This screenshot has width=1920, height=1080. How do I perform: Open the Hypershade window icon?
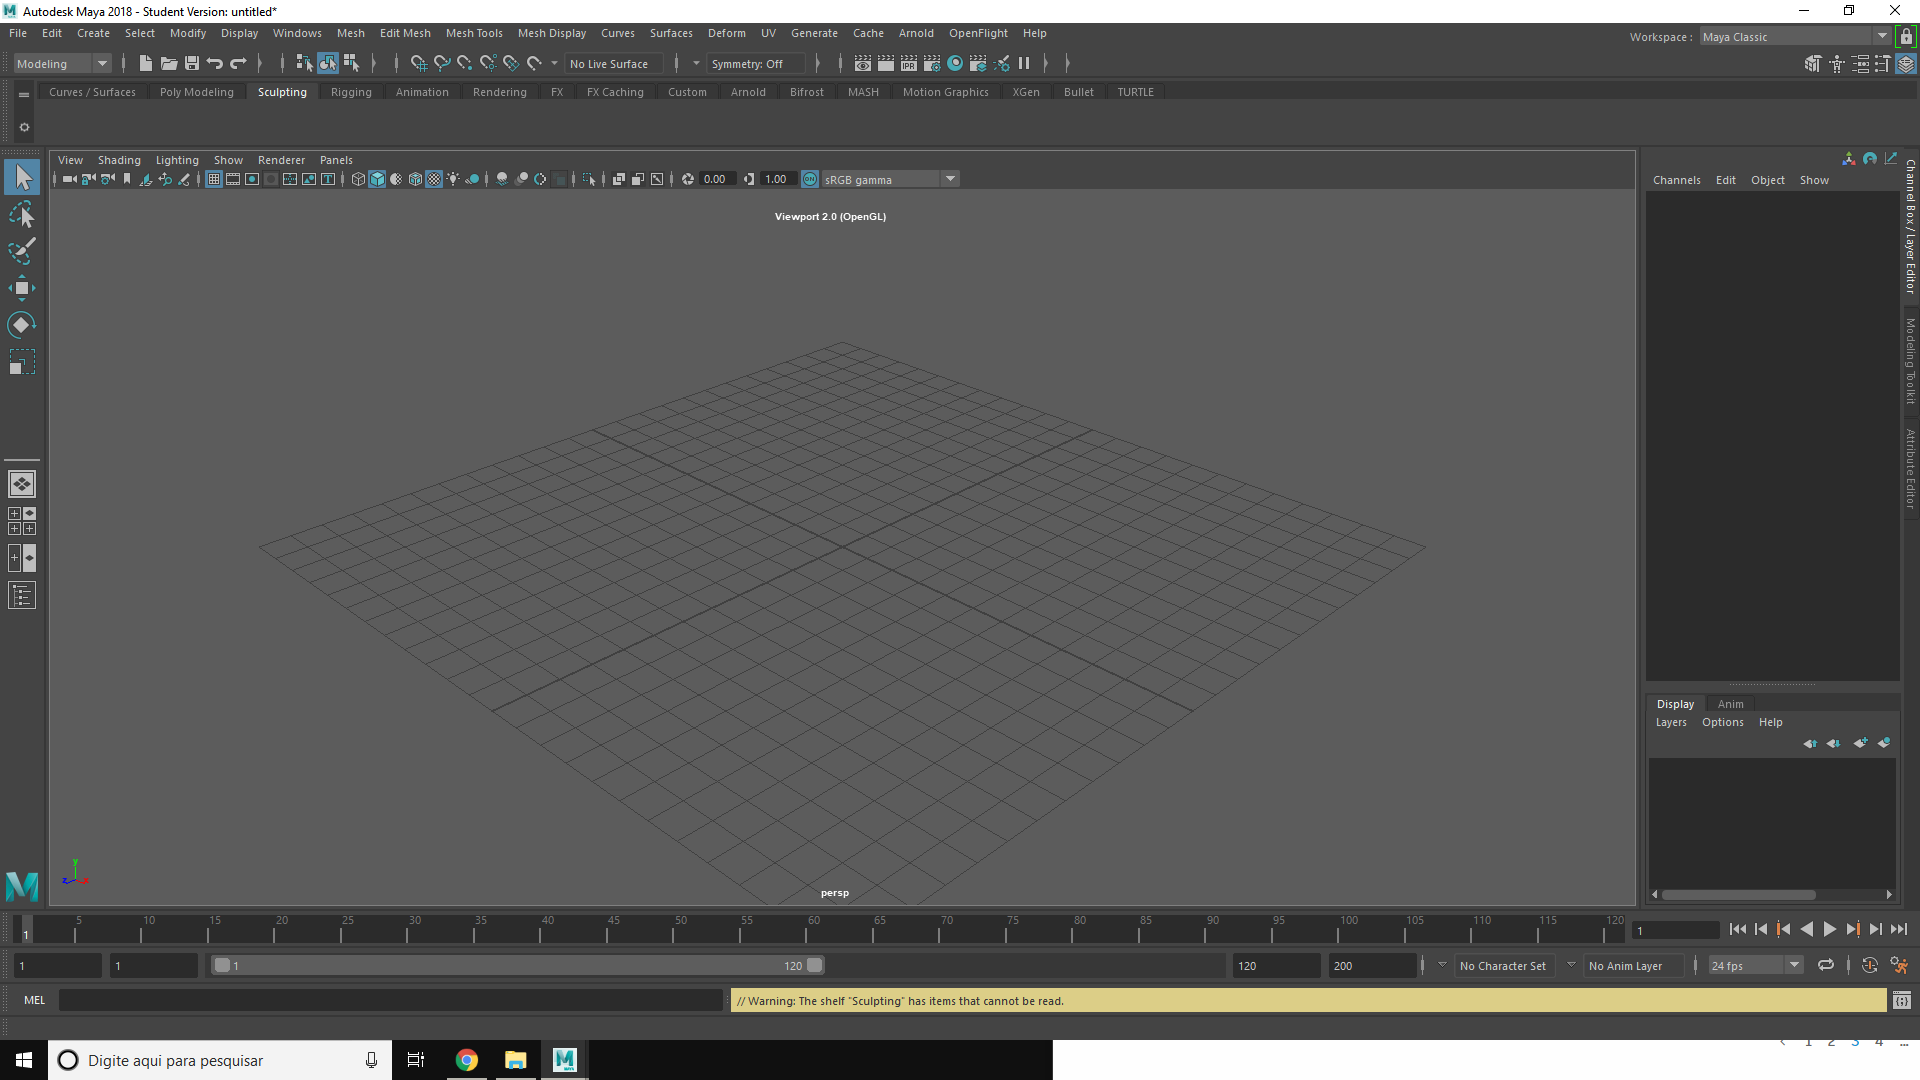[x=955, y=63]
